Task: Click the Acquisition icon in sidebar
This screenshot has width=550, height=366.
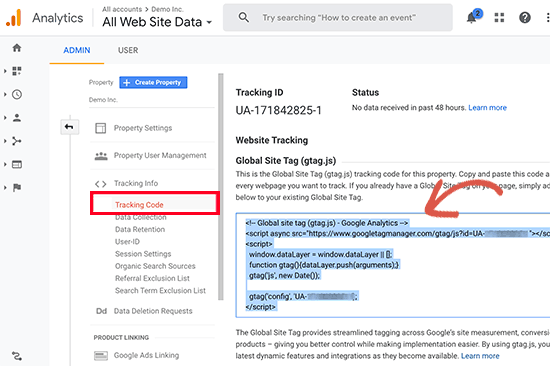Action: click(17, 141)
